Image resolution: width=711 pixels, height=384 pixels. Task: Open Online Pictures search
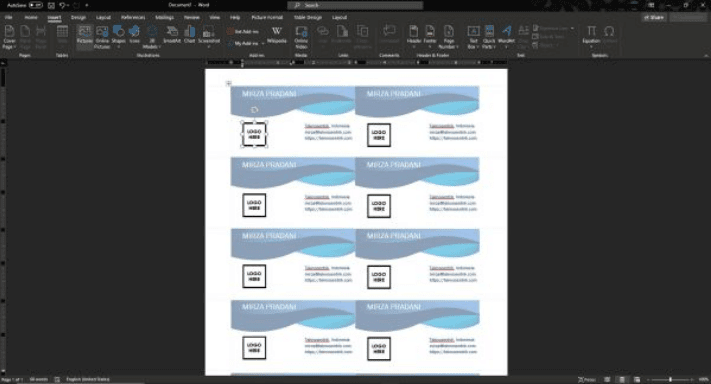coord(102,37)
